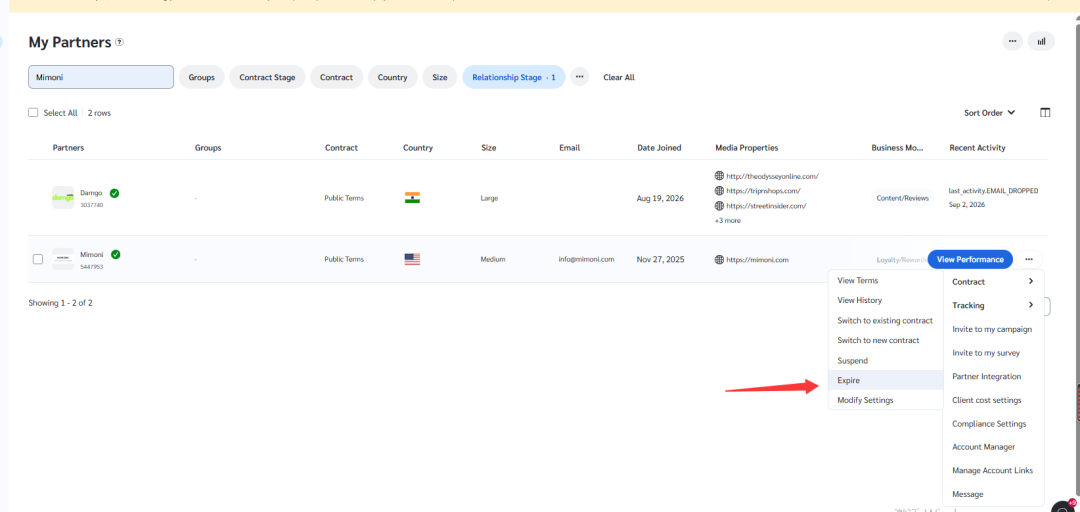The width and height of the screenshot is (1080, 512).
Task: Click globe icon beside mimoni.com
Action: (719, 260)
